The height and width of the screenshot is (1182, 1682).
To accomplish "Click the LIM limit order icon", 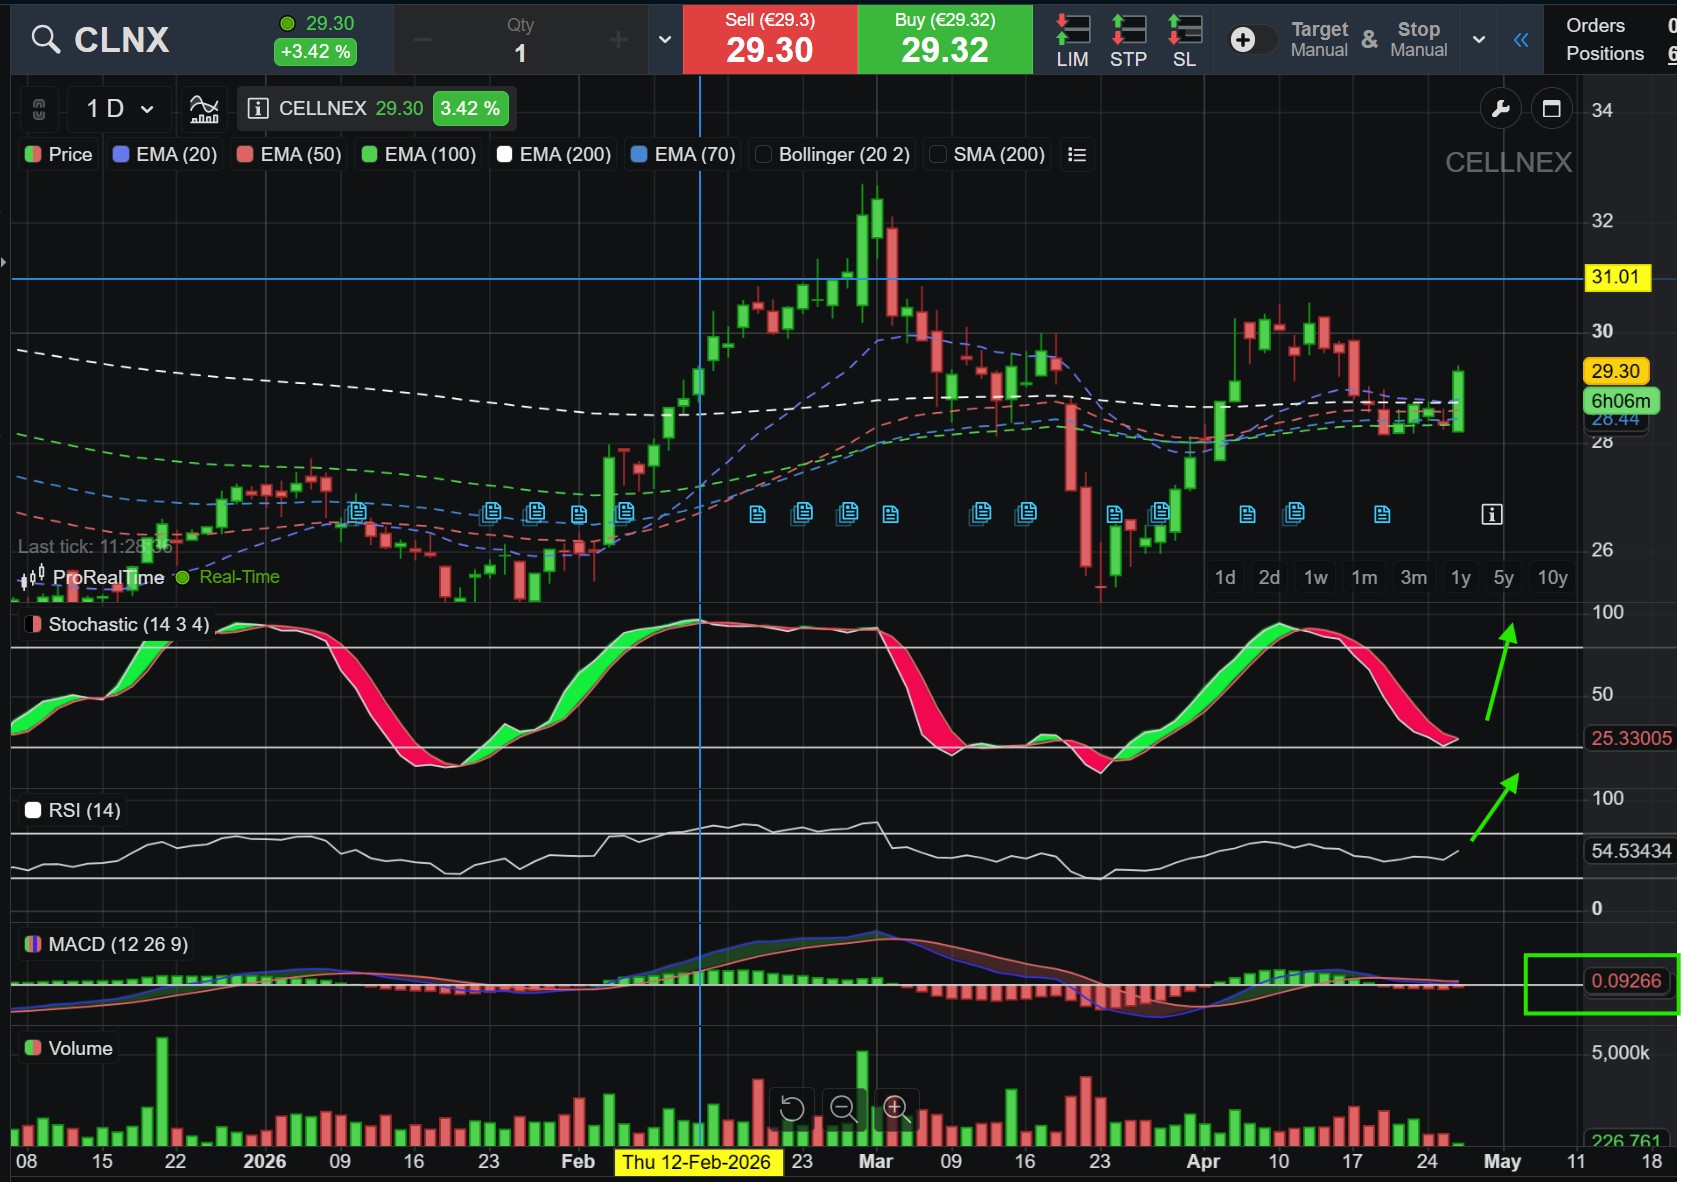I will click(x=1072, y=40).
